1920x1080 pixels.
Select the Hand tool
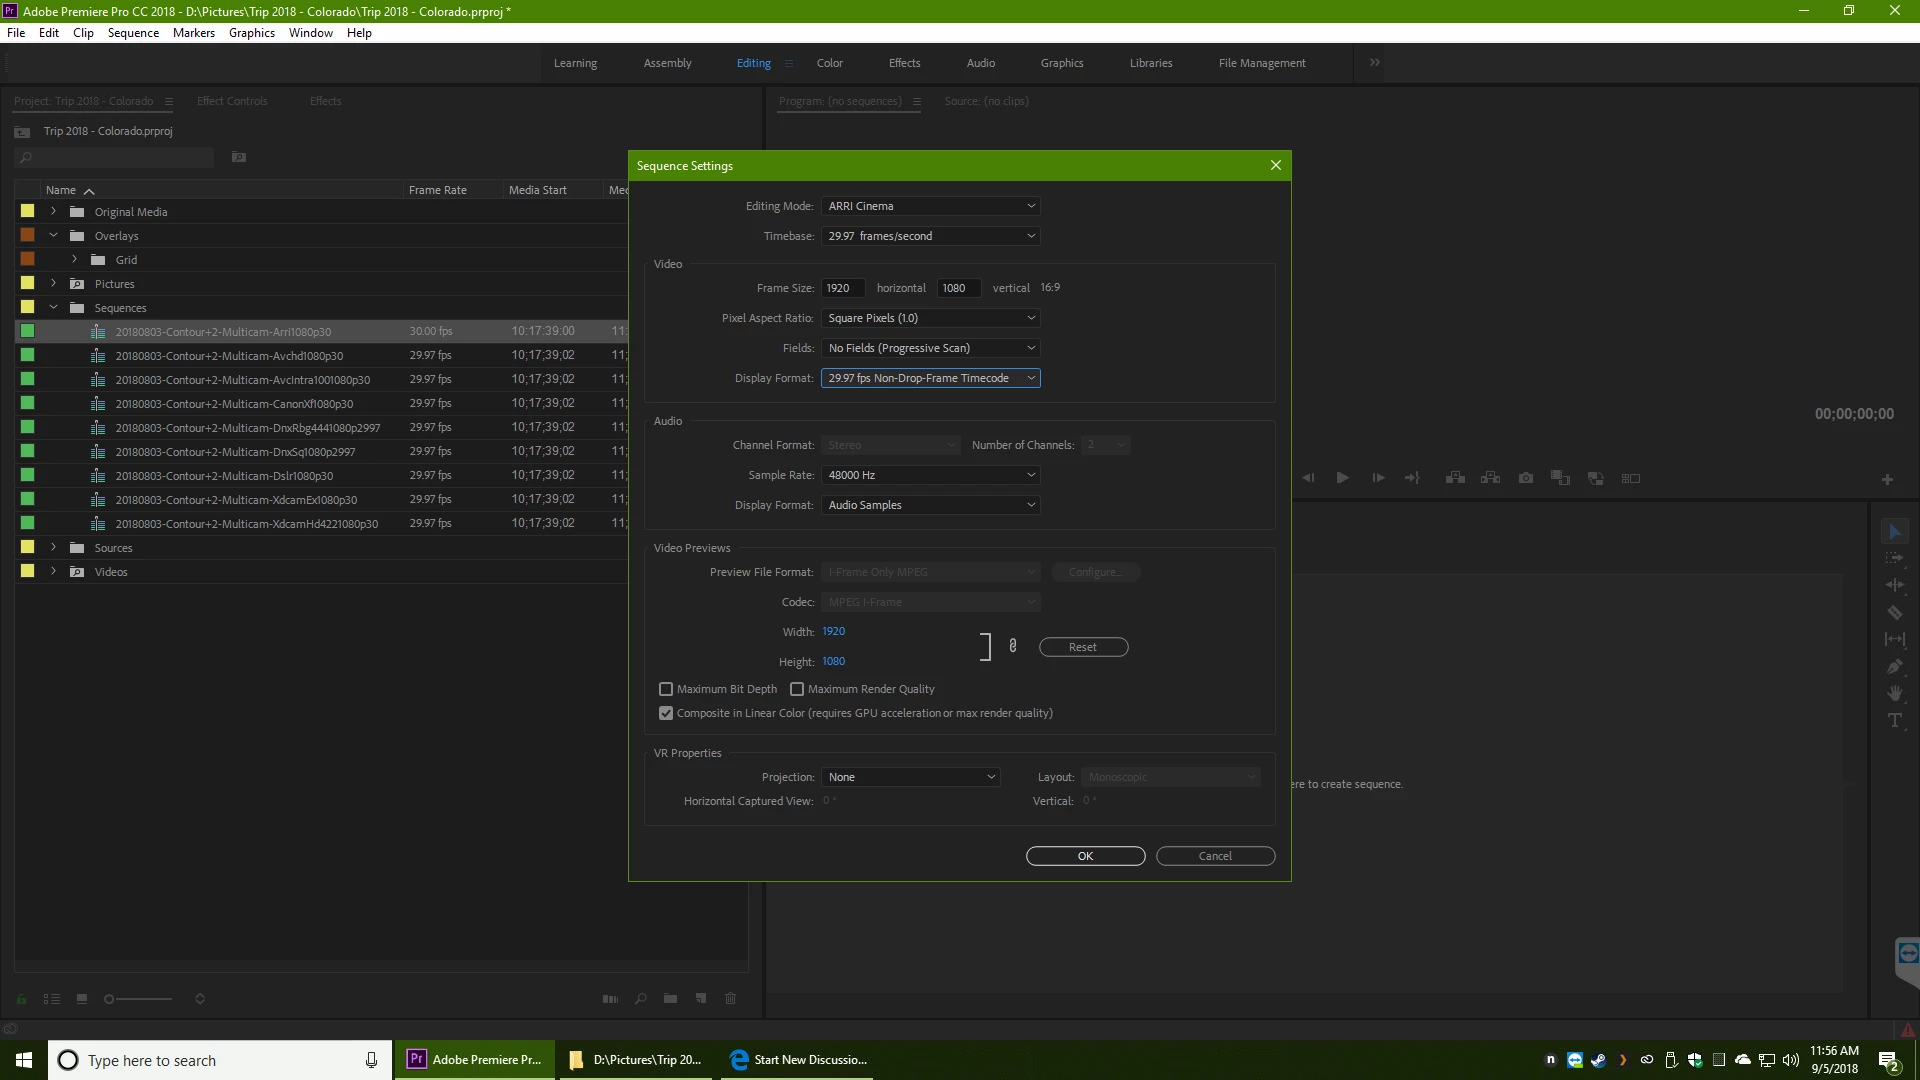coord(1894,694)
